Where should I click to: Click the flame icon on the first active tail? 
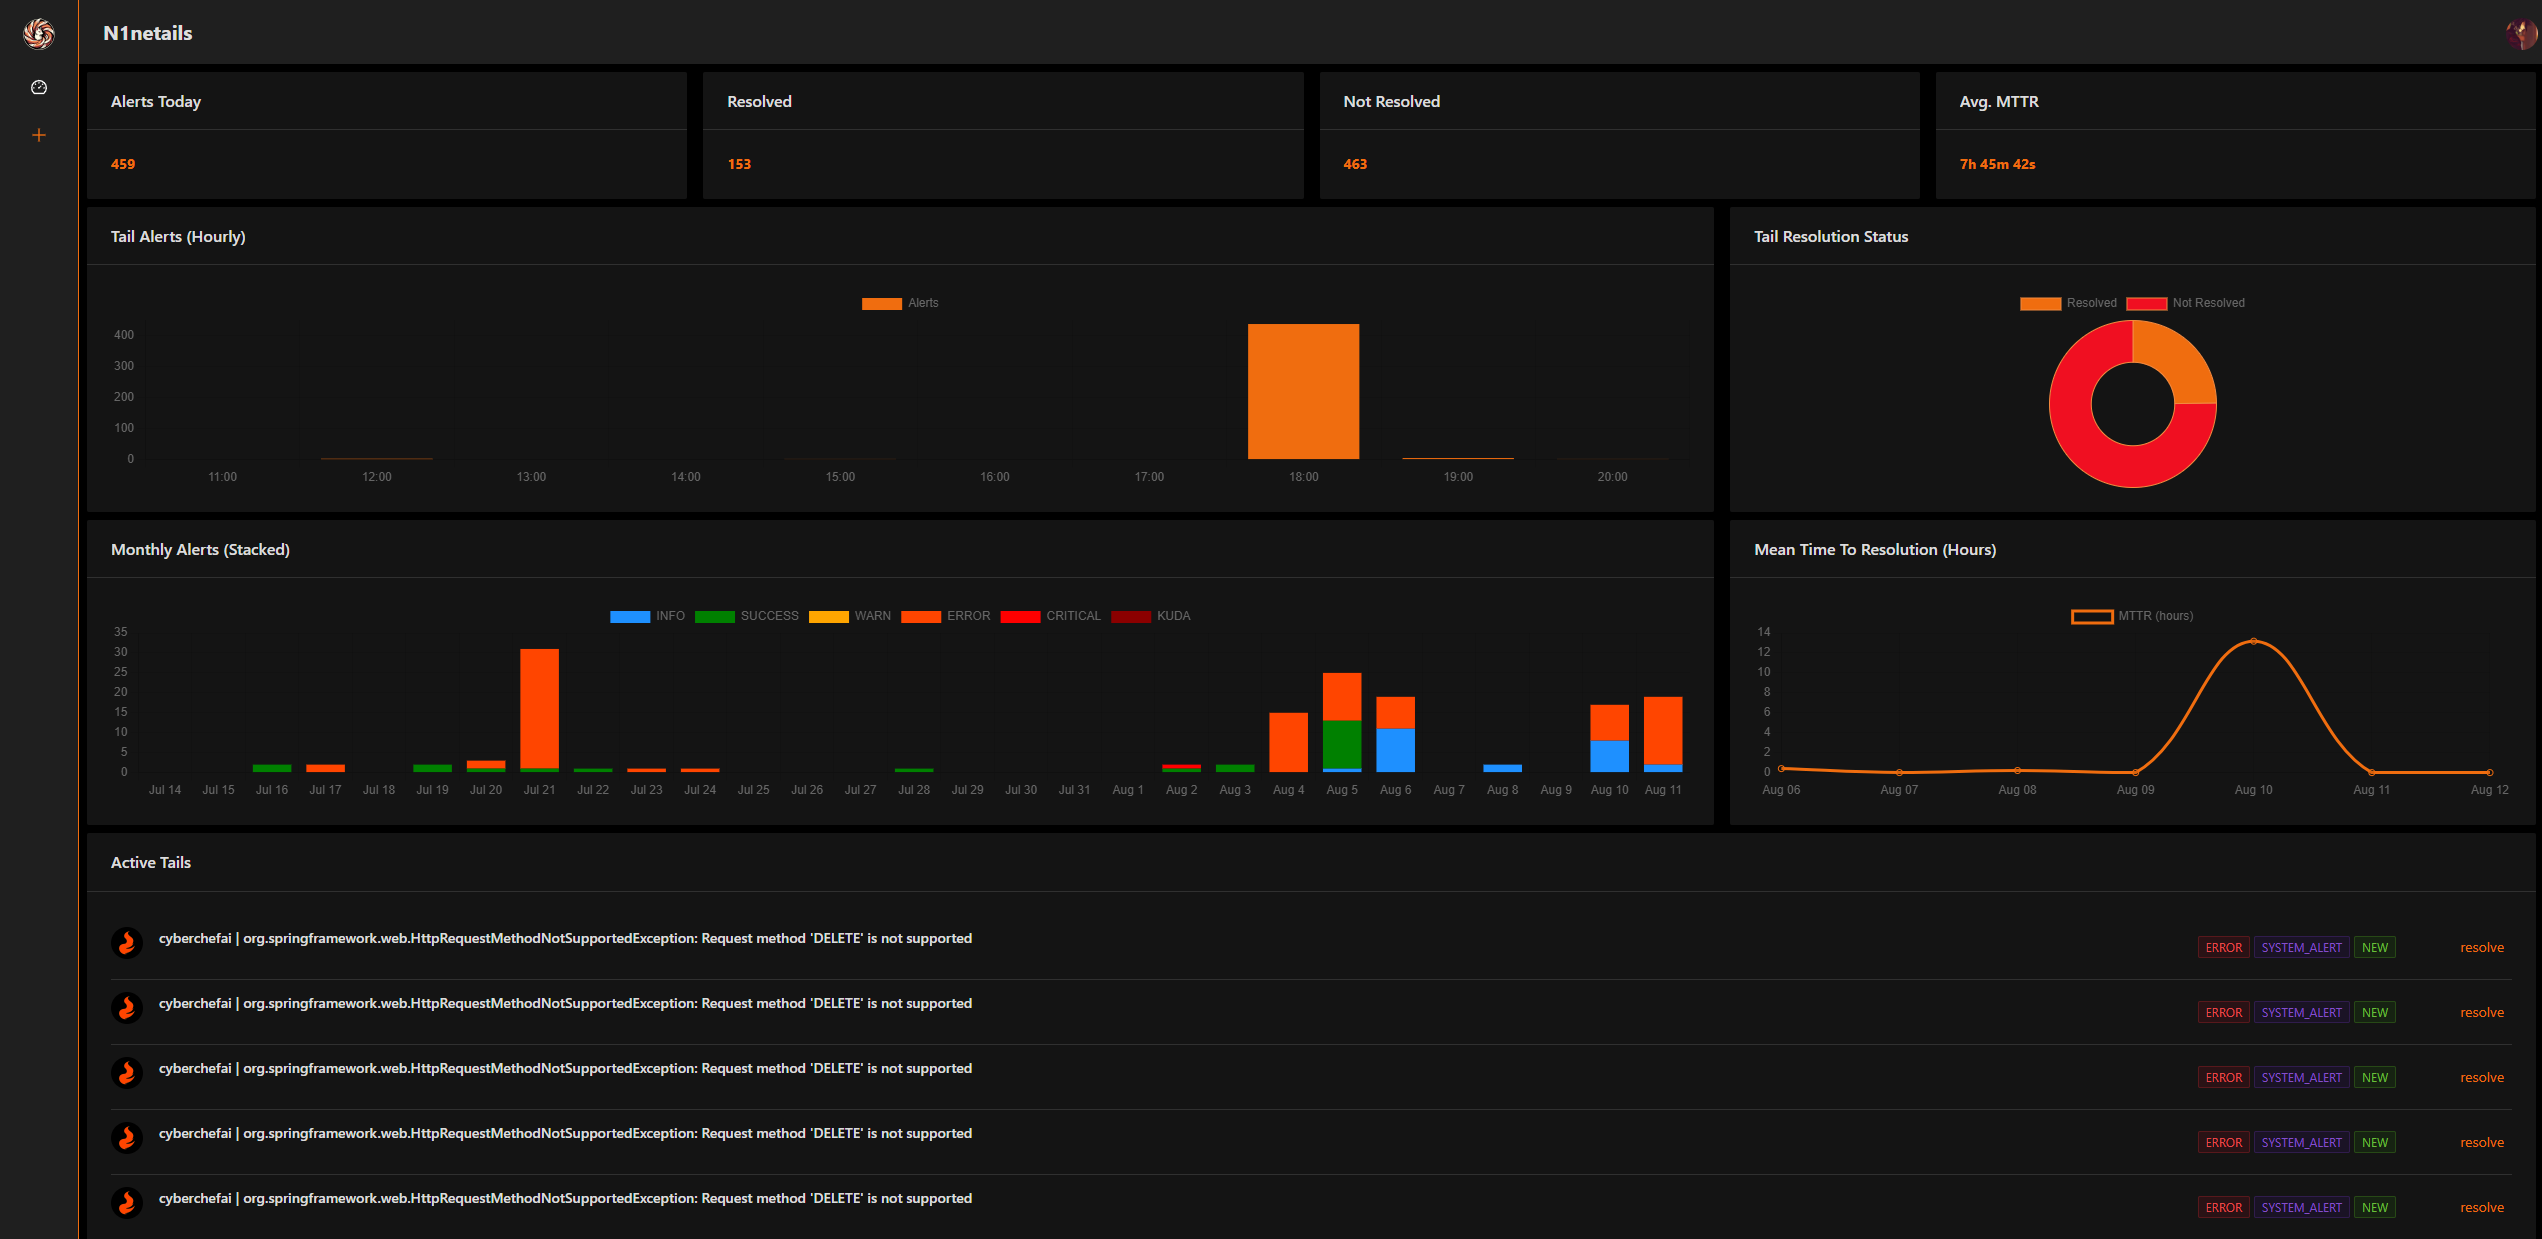127,942
